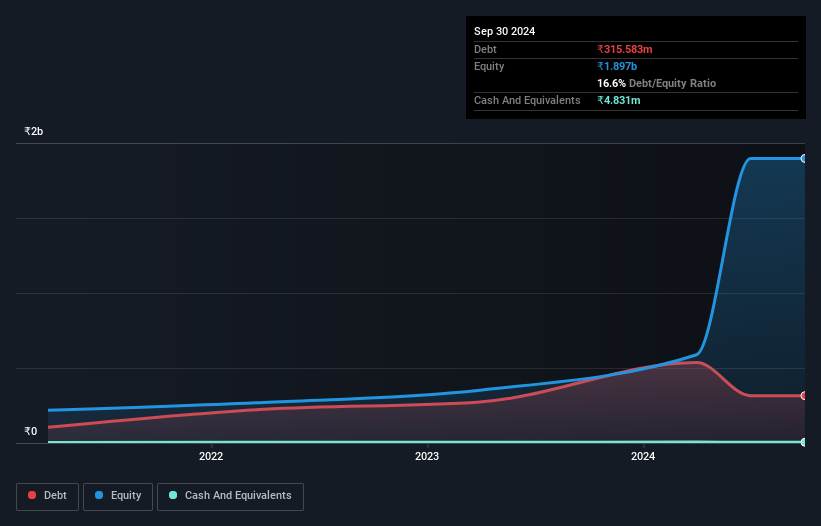The image size is (821, 526).
Task: Click the Cash And Equivalents tooltip label
Action: coord(527,100)
